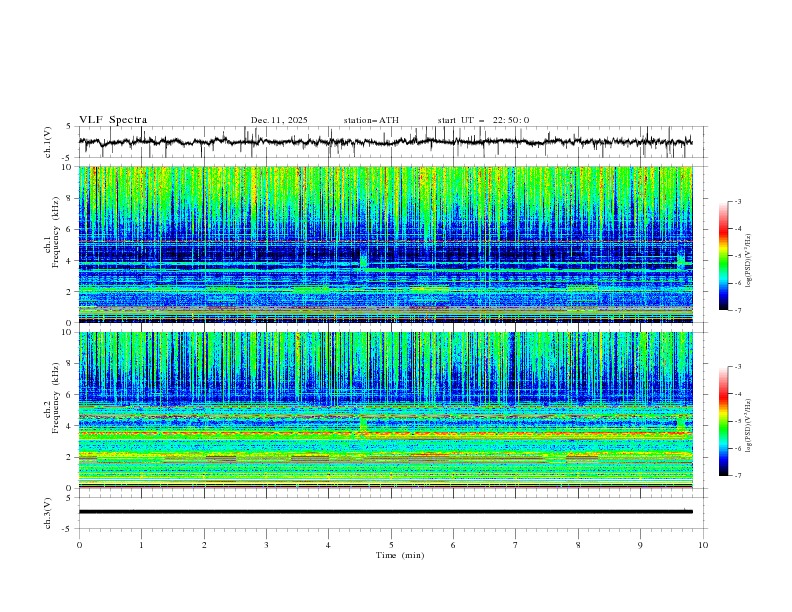
Task: Click the "-3" tick on lower color bar
Action: coord(737,367)
